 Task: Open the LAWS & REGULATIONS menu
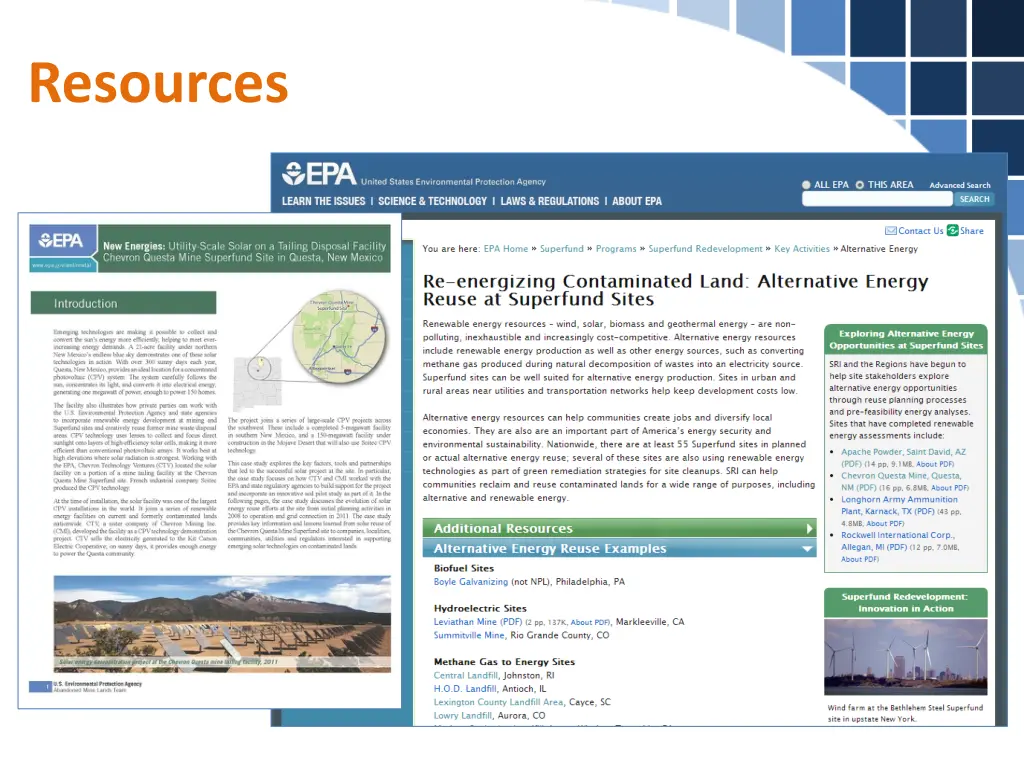[549, 201]
